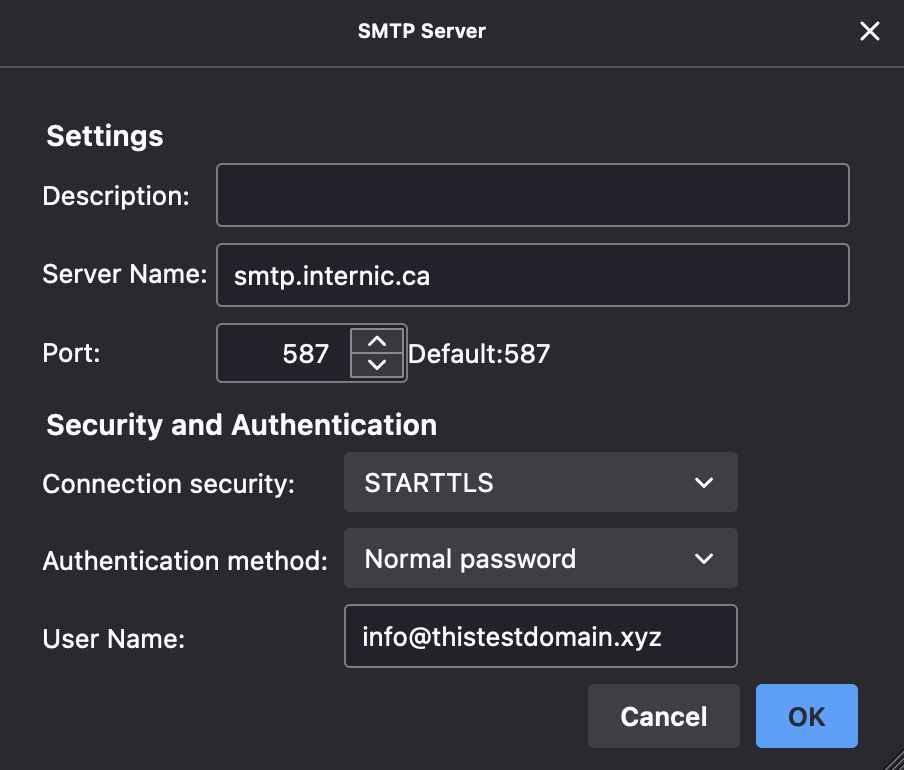The height and width of the screenshot is (770, 904).
Task: Close the SMTP Server dialog
Action: coord(869,31)
